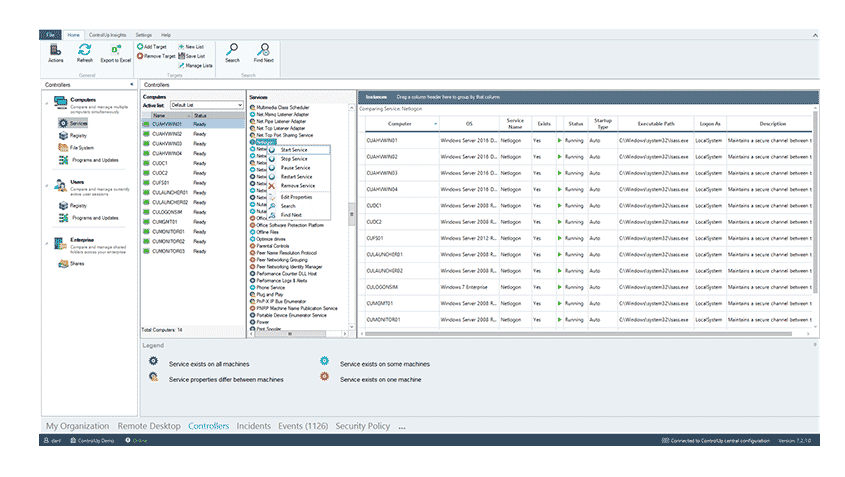Choose Start Service from context menu
The image size is (845, 477).
[x=300, y=150]
